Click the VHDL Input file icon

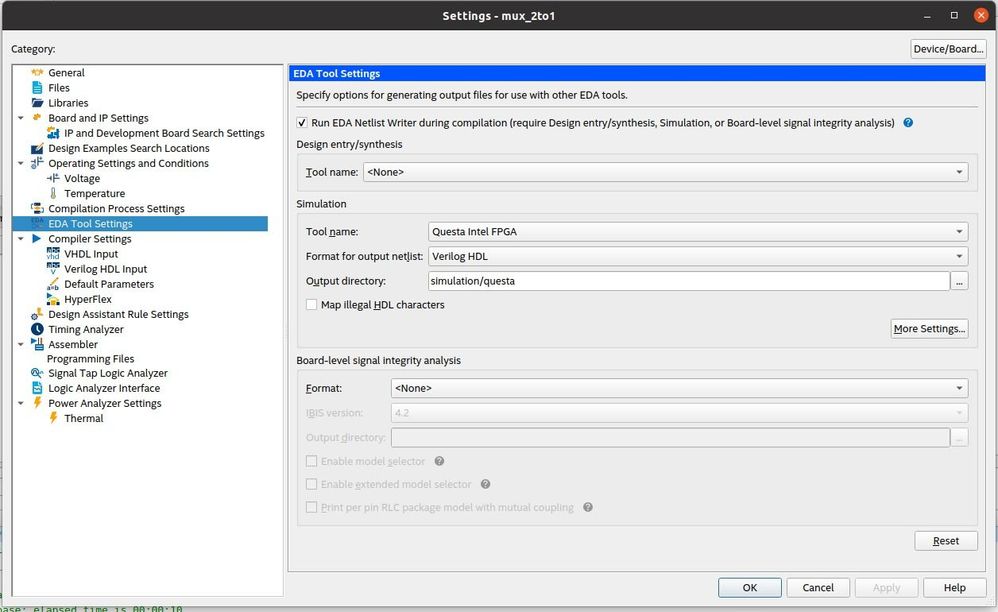[x=54, y=254]
